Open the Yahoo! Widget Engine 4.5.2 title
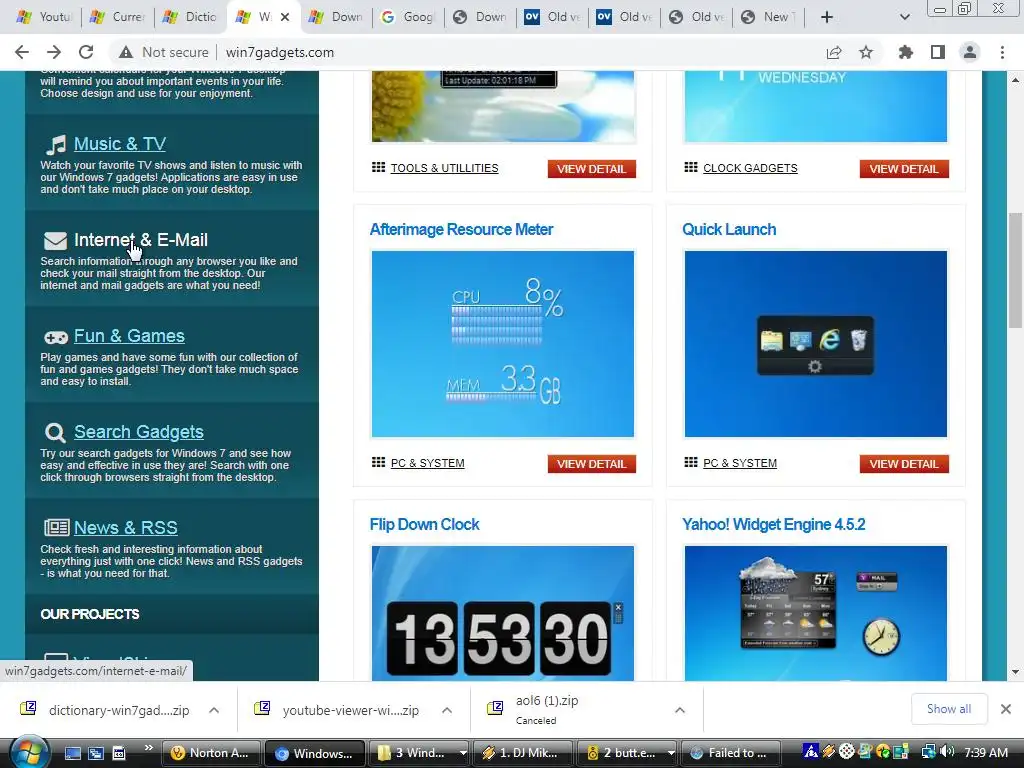The height and width of the screenshot is (768, 1024). click(x=773, y=524)
